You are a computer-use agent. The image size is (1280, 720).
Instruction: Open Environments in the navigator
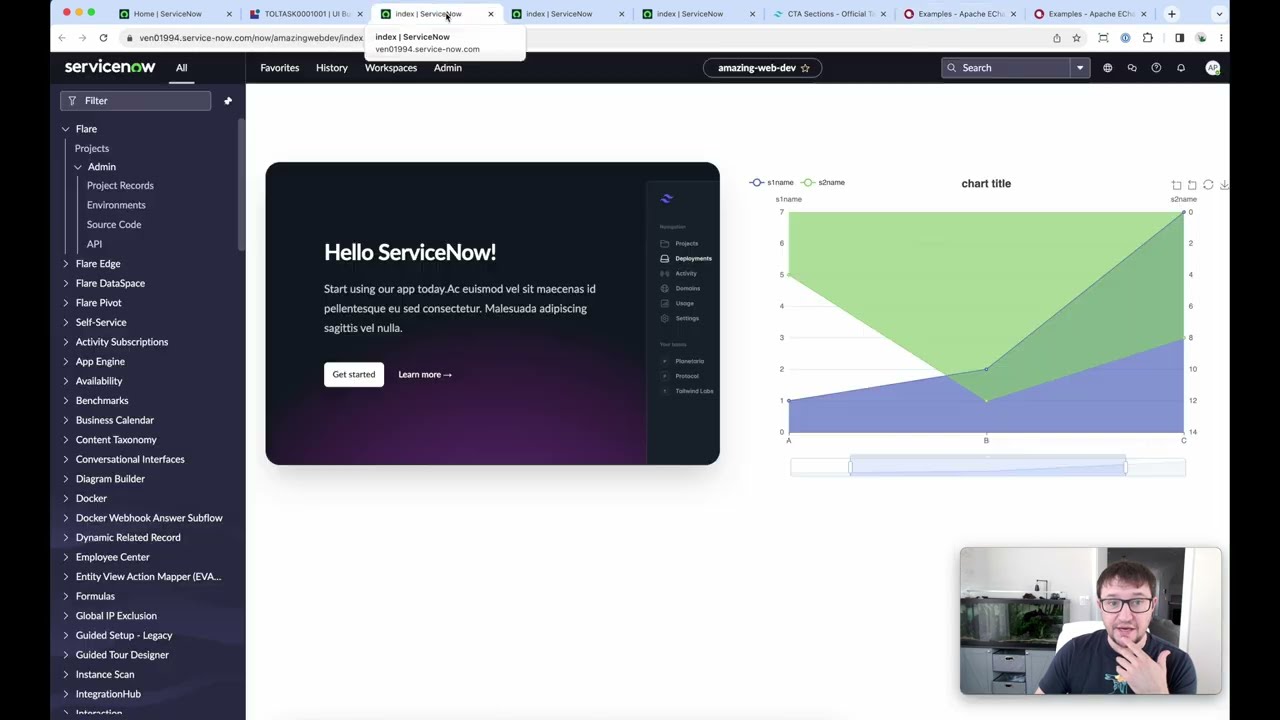(116, 205)
